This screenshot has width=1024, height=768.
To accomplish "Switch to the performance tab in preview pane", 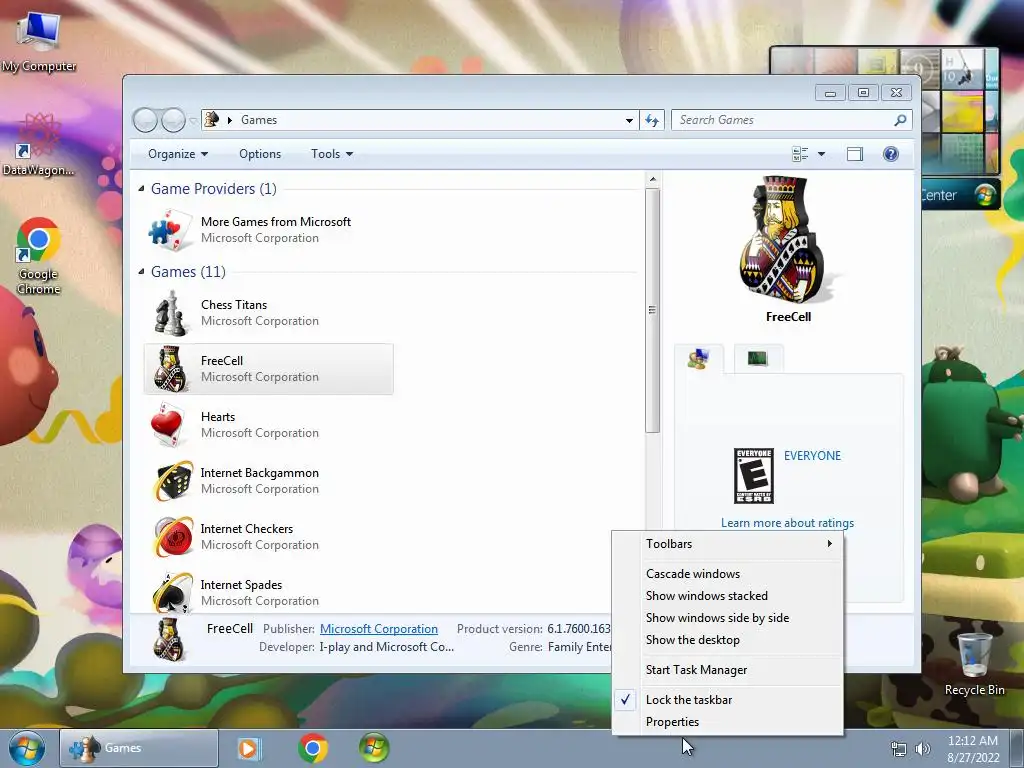I will click(758, 359).
